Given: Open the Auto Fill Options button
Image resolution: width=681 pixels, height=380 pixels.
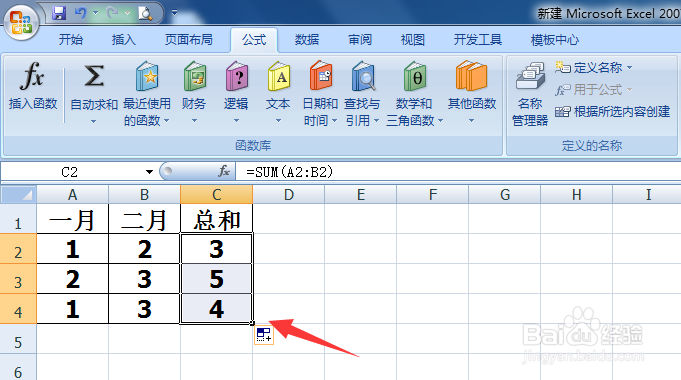Looking at the screenshot, I should tap(264, 335).
